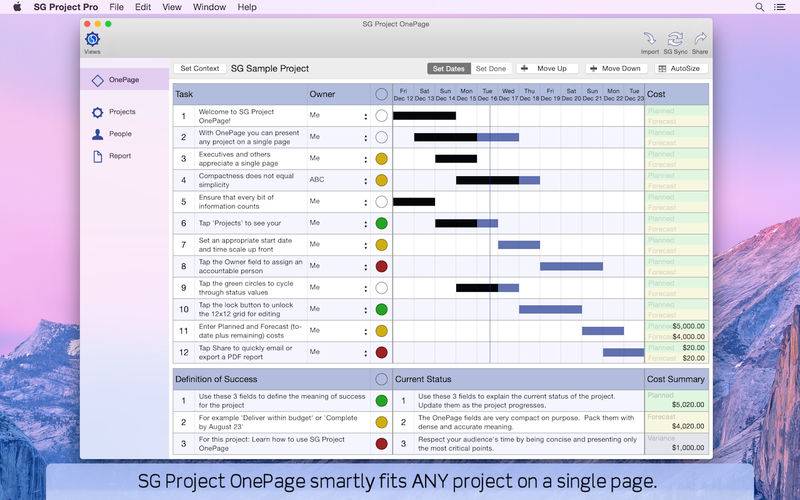Cycle yellow status circle for task 3
Screen dimensions: 800x500
(x=381, y=159)
